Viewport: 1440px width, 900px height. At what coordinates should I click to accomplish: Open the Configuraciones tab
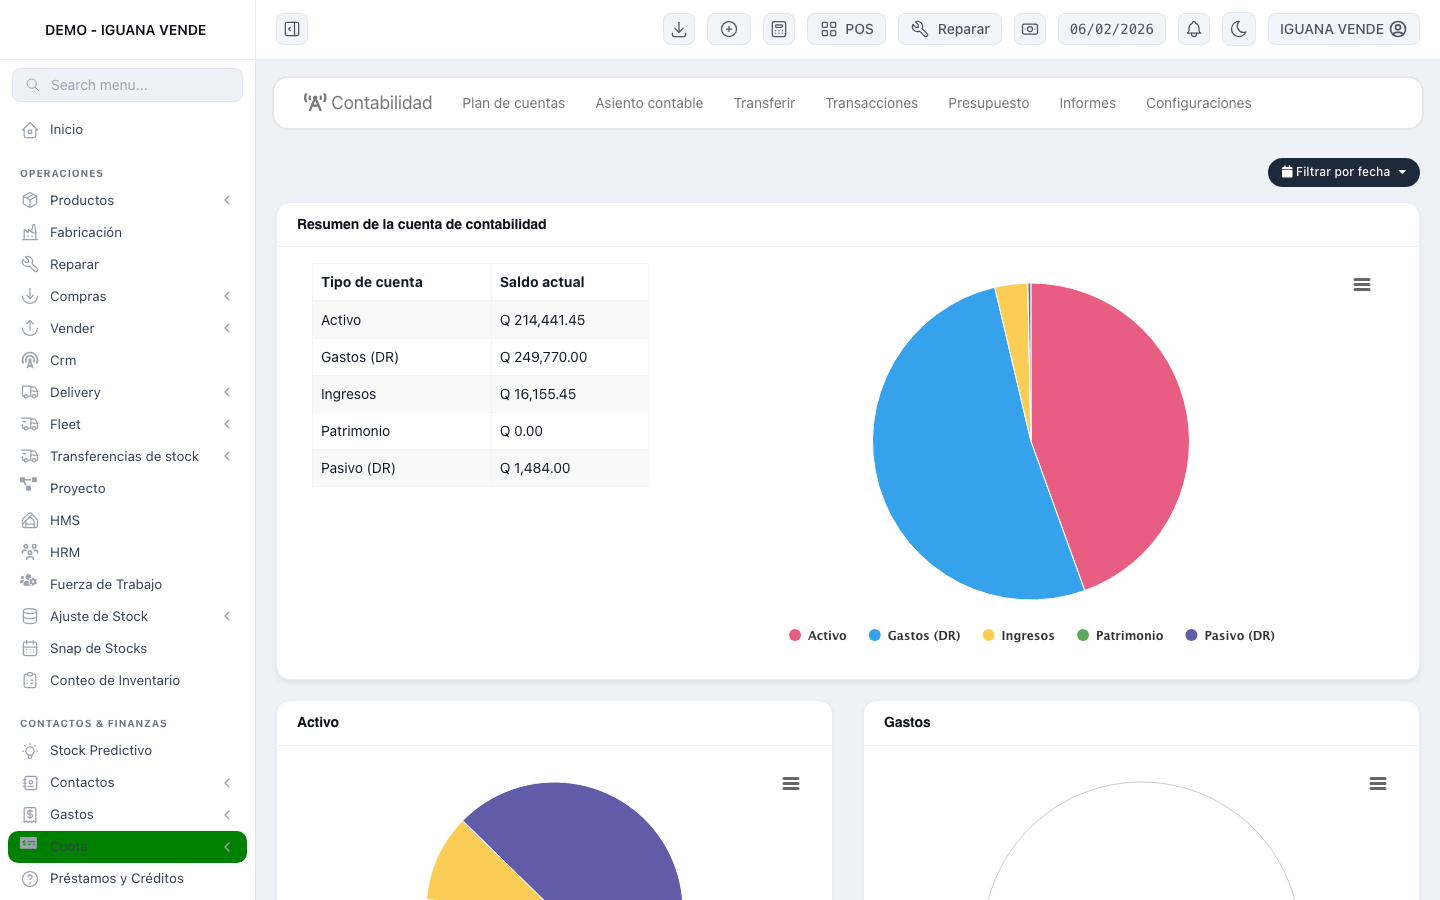pyautogui.click(x=1198, y=103)
